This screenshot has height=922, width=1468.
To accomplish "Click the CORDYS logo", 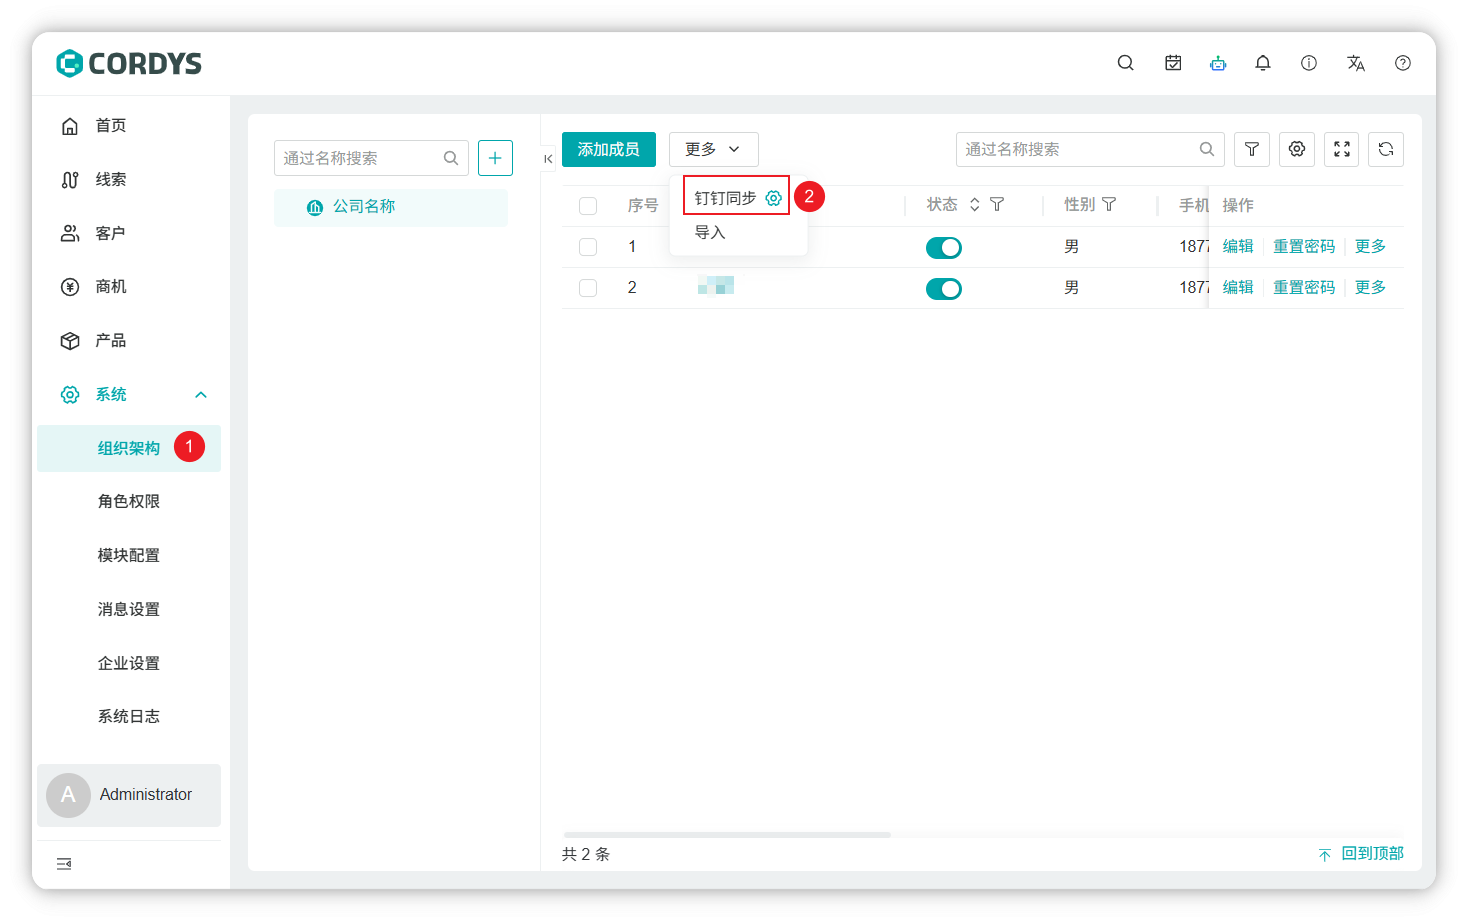I will click(129, 63).
